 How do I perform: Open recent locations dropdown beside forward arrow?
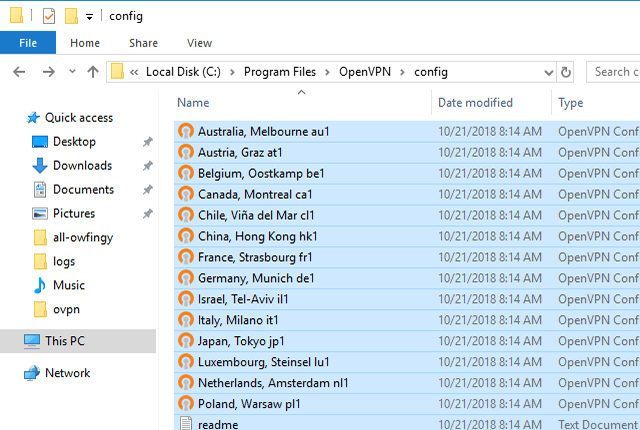(x=72, y=71)
